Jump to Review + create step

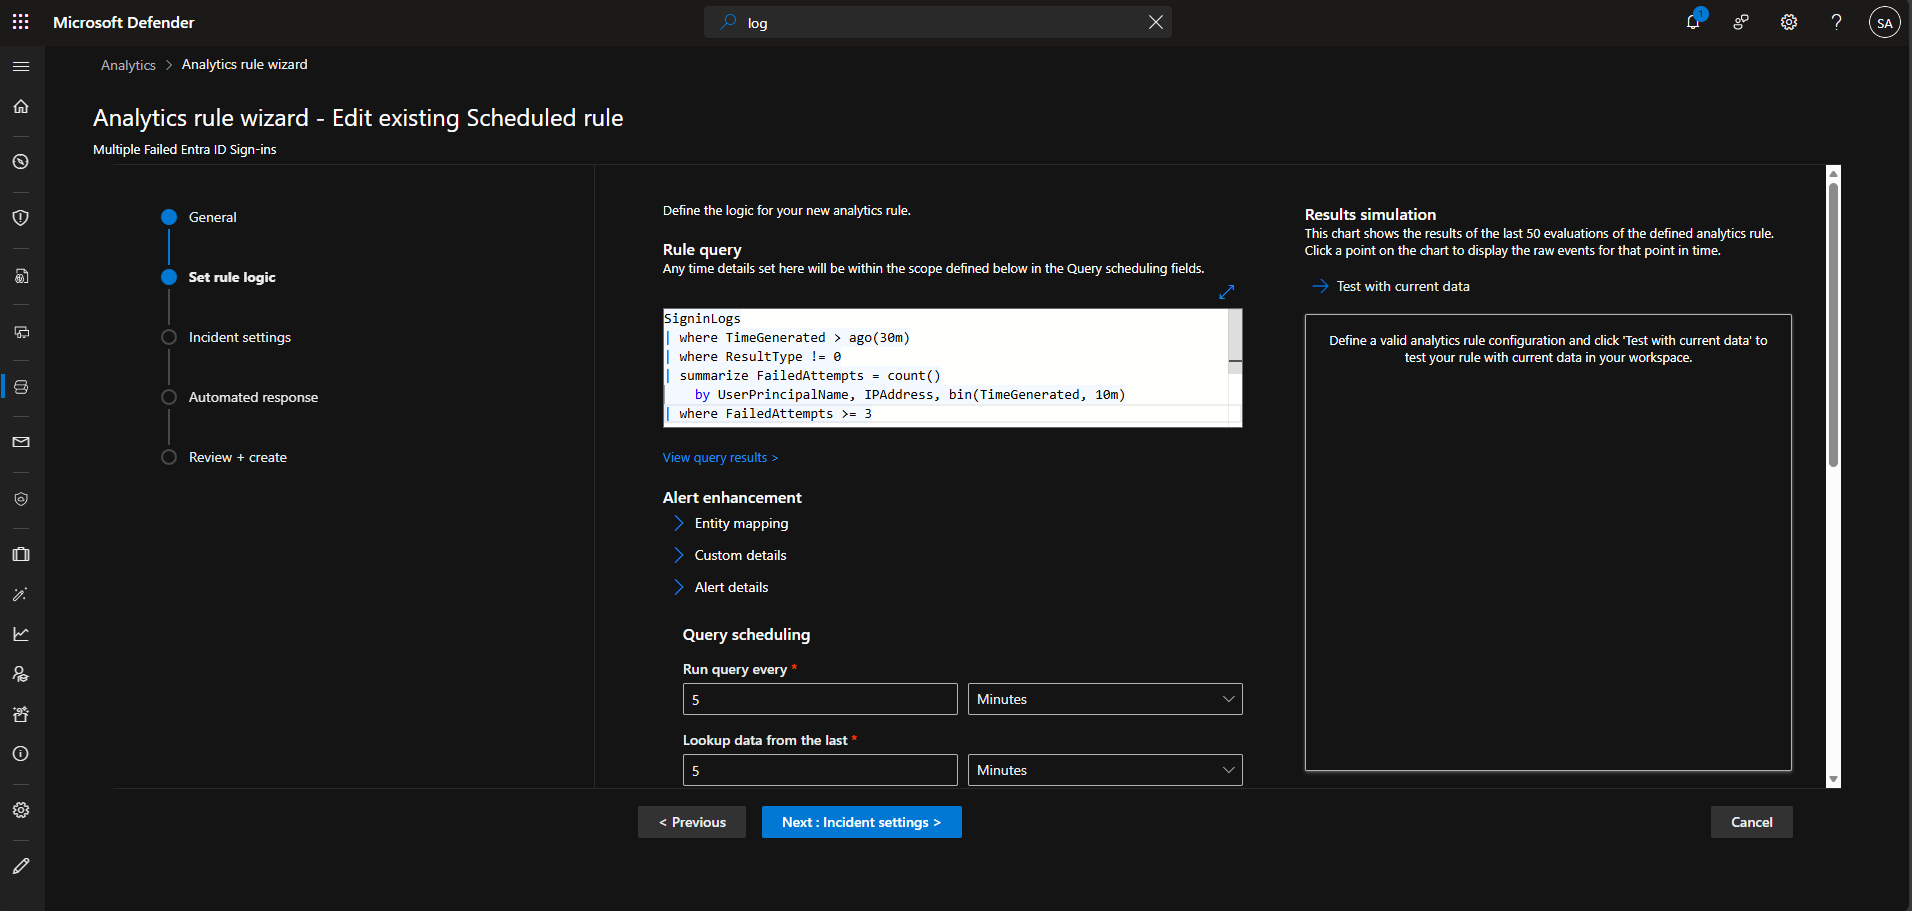coord(237,457)
